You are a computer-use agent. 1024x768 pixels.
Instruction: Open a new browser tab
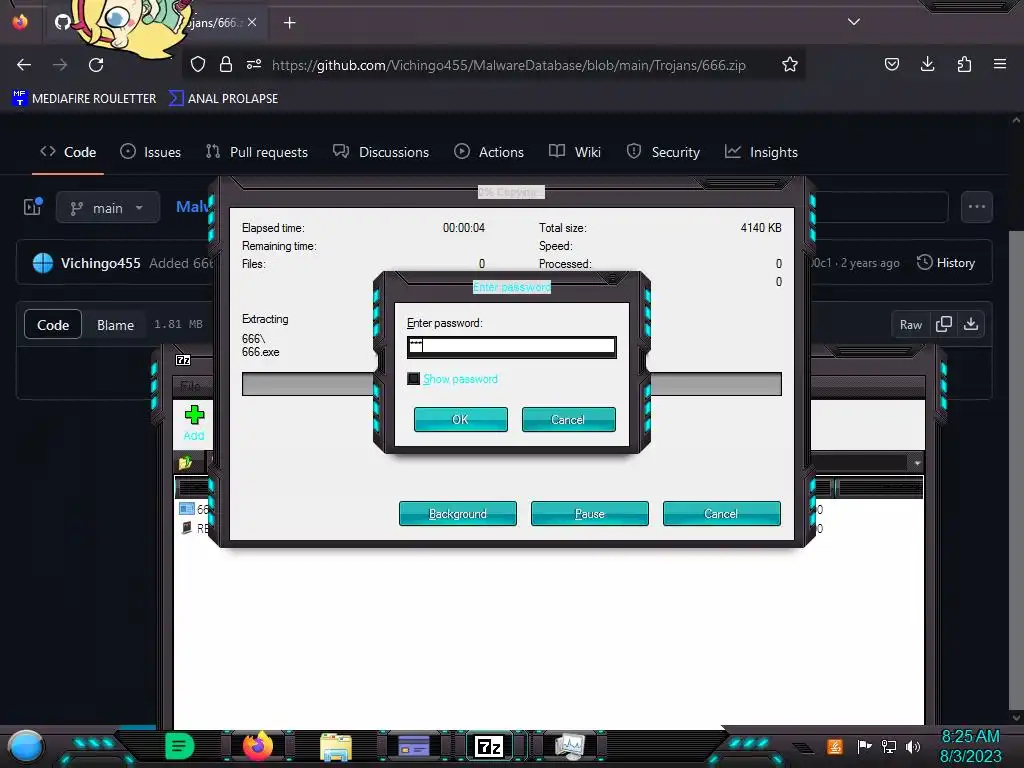pyautogui.click(x=289, y=23)
